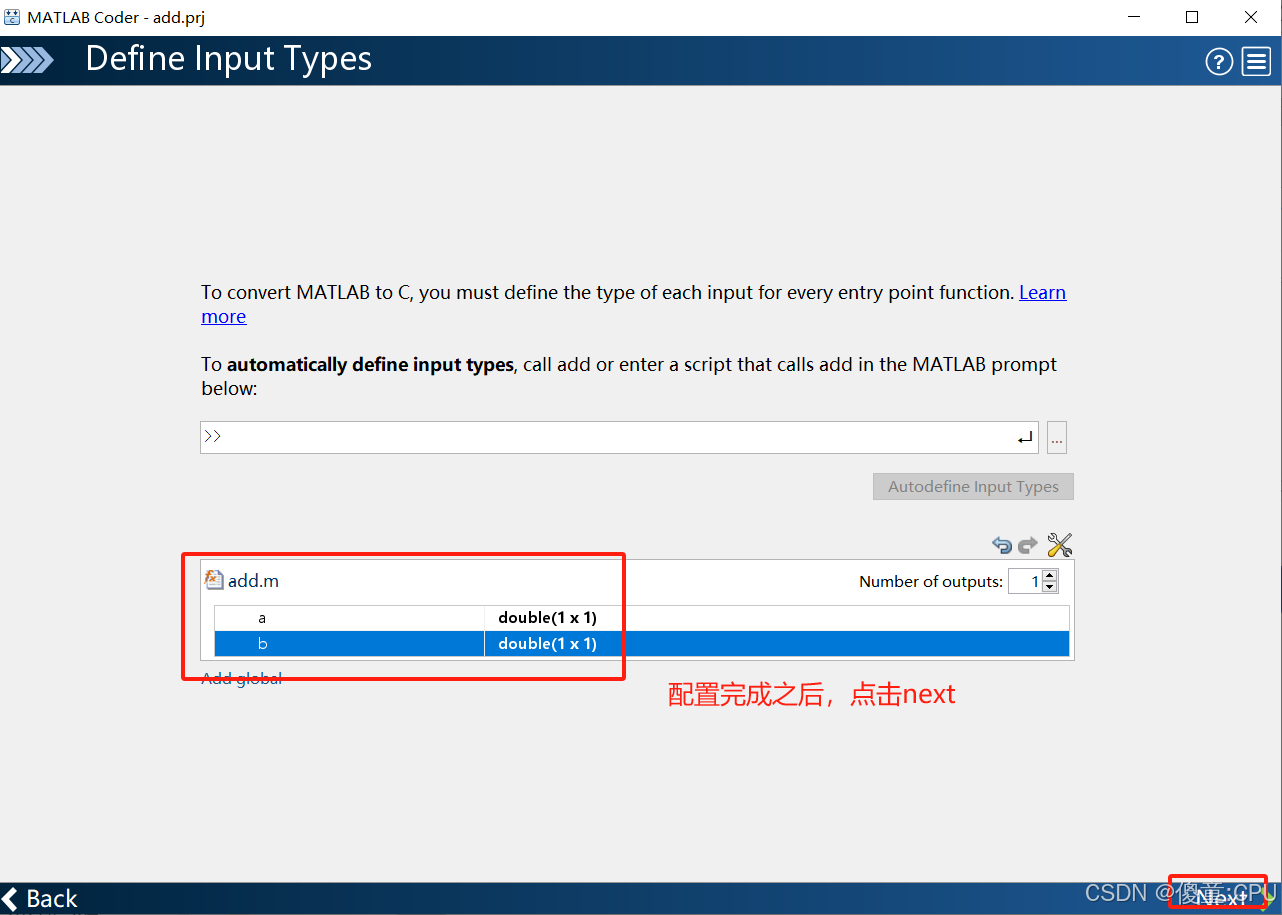
Task: Open the browse ellipsis button beside prompt
Action: tap(1057, 438)
